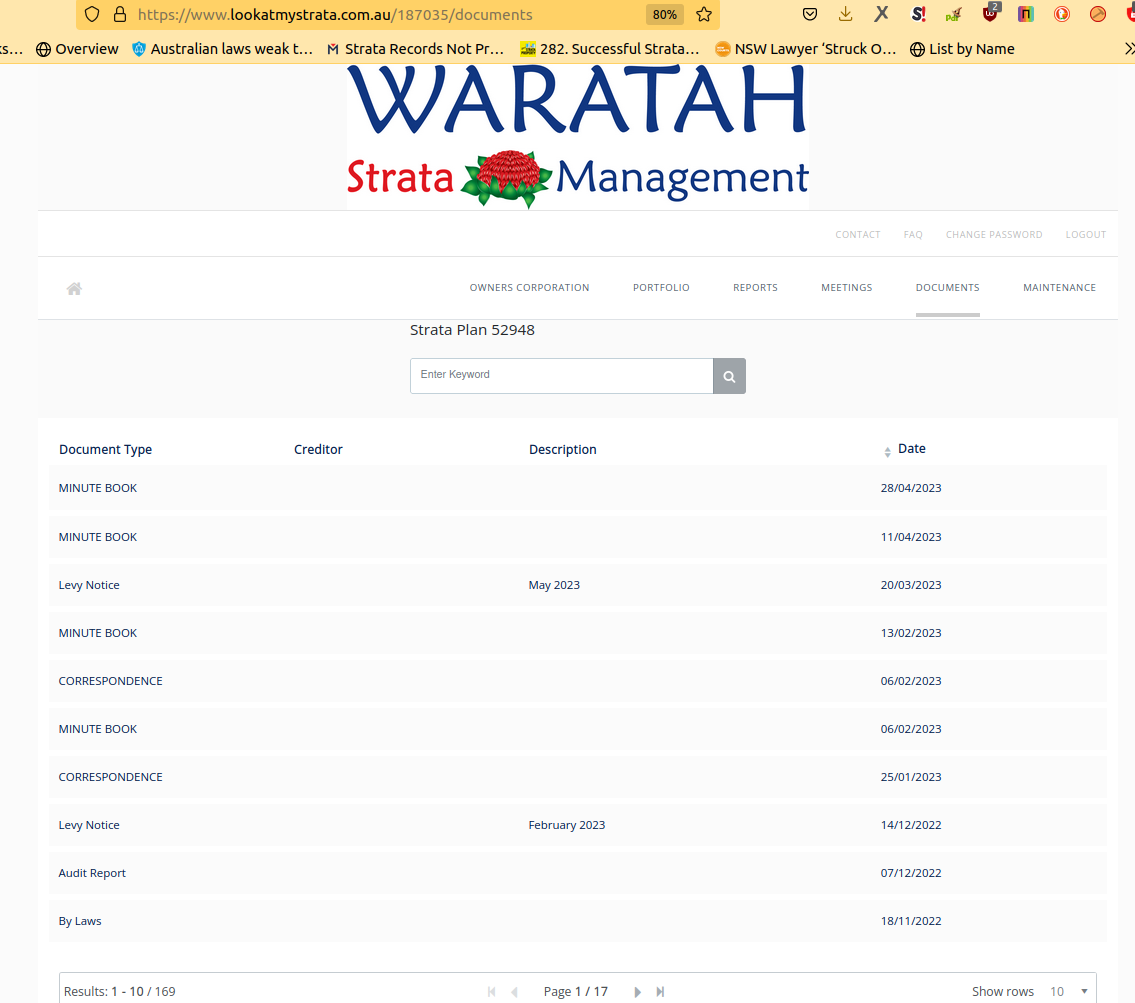Open the Change Password link
The height and width of the screenshot is (1003, 1135).
993,235
